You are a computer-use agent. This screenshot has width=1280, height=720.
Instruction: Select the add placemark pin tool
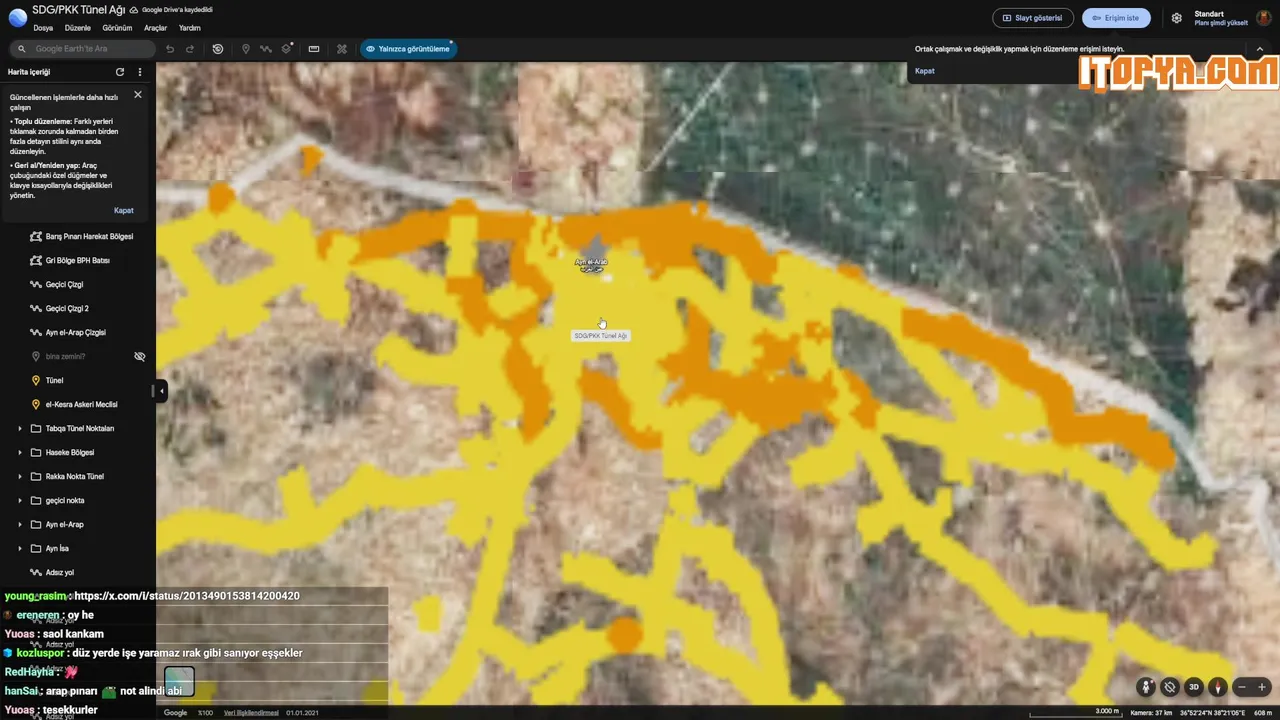pos(246,49)
